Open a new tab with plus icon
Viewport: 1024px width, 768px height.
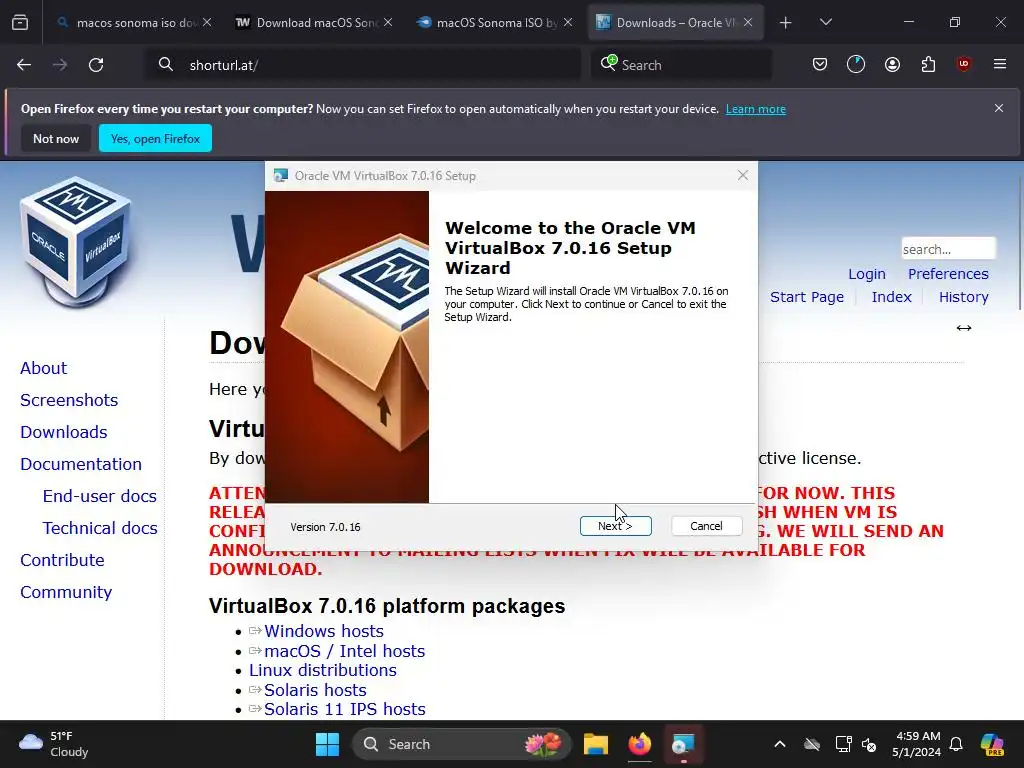pos(786,23)
